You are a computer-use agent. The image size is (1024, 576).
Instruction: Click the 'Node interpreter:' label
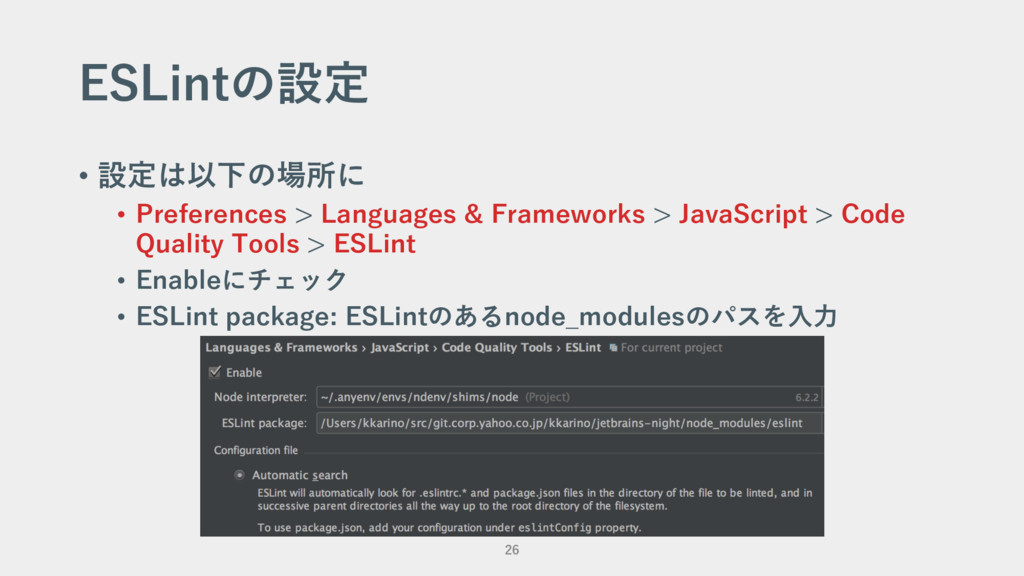tap(261, 397)
